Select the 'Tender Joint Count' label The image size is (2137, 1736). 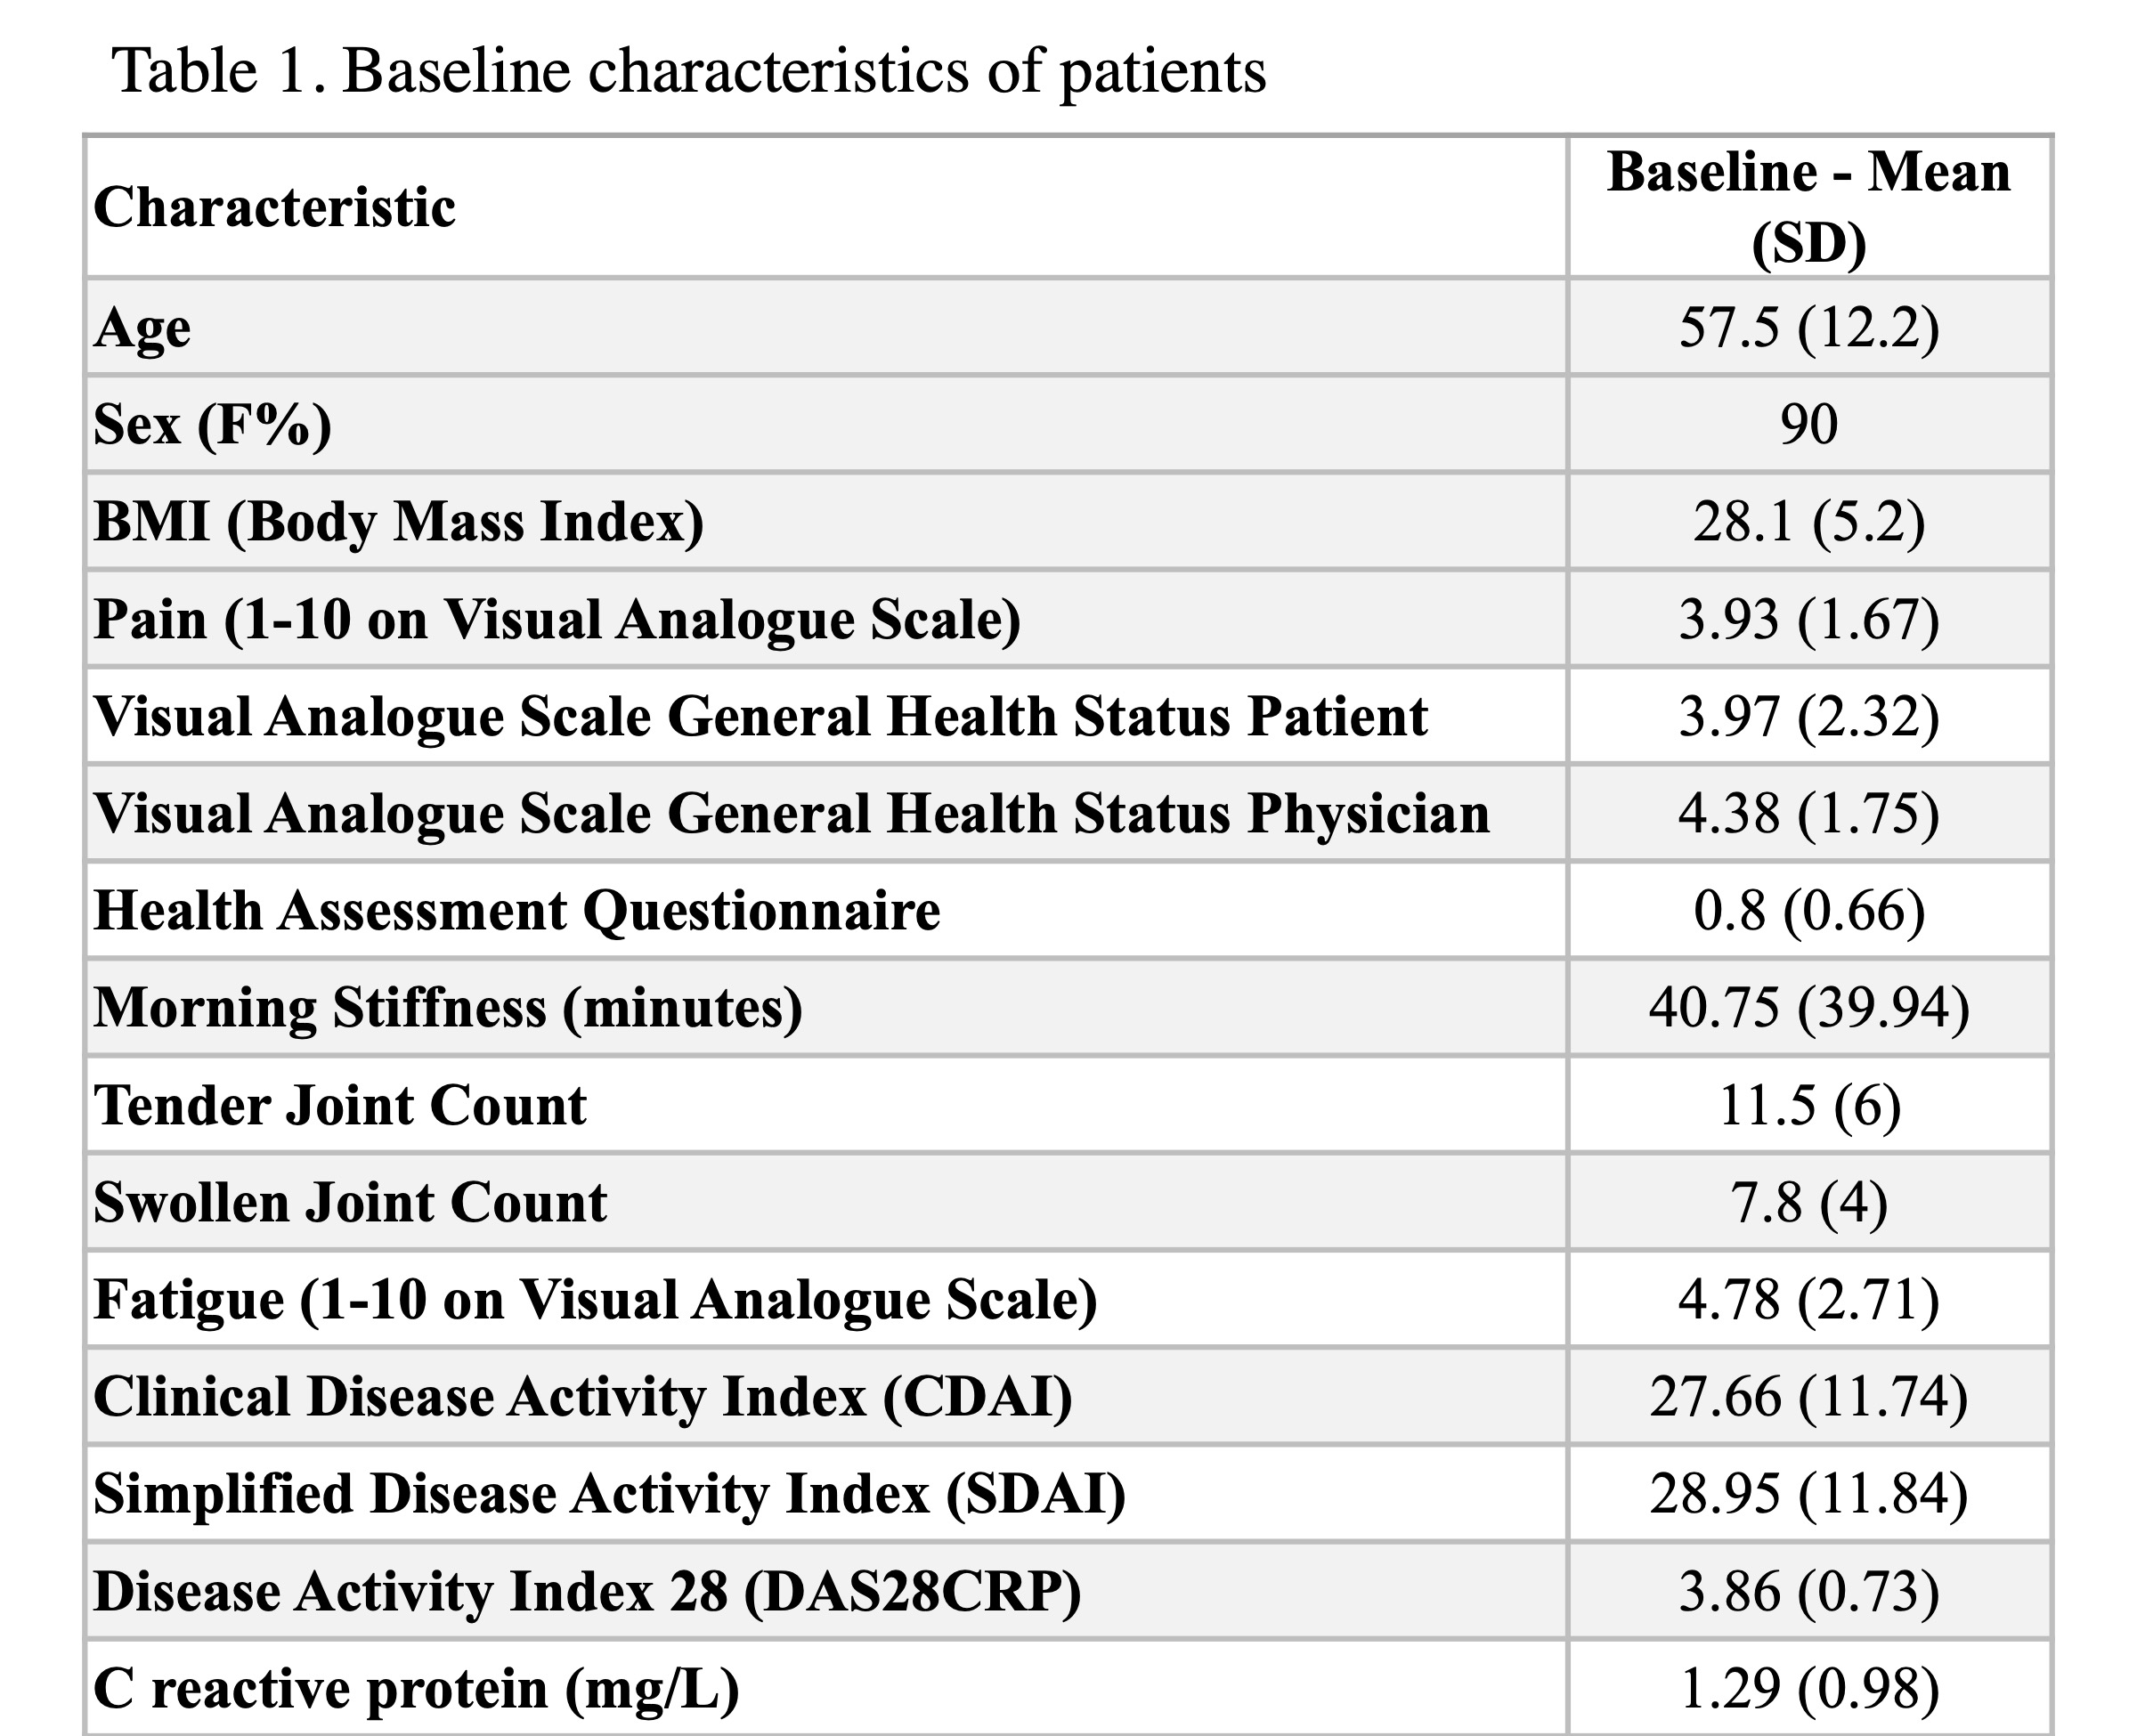pos(340,1105)
